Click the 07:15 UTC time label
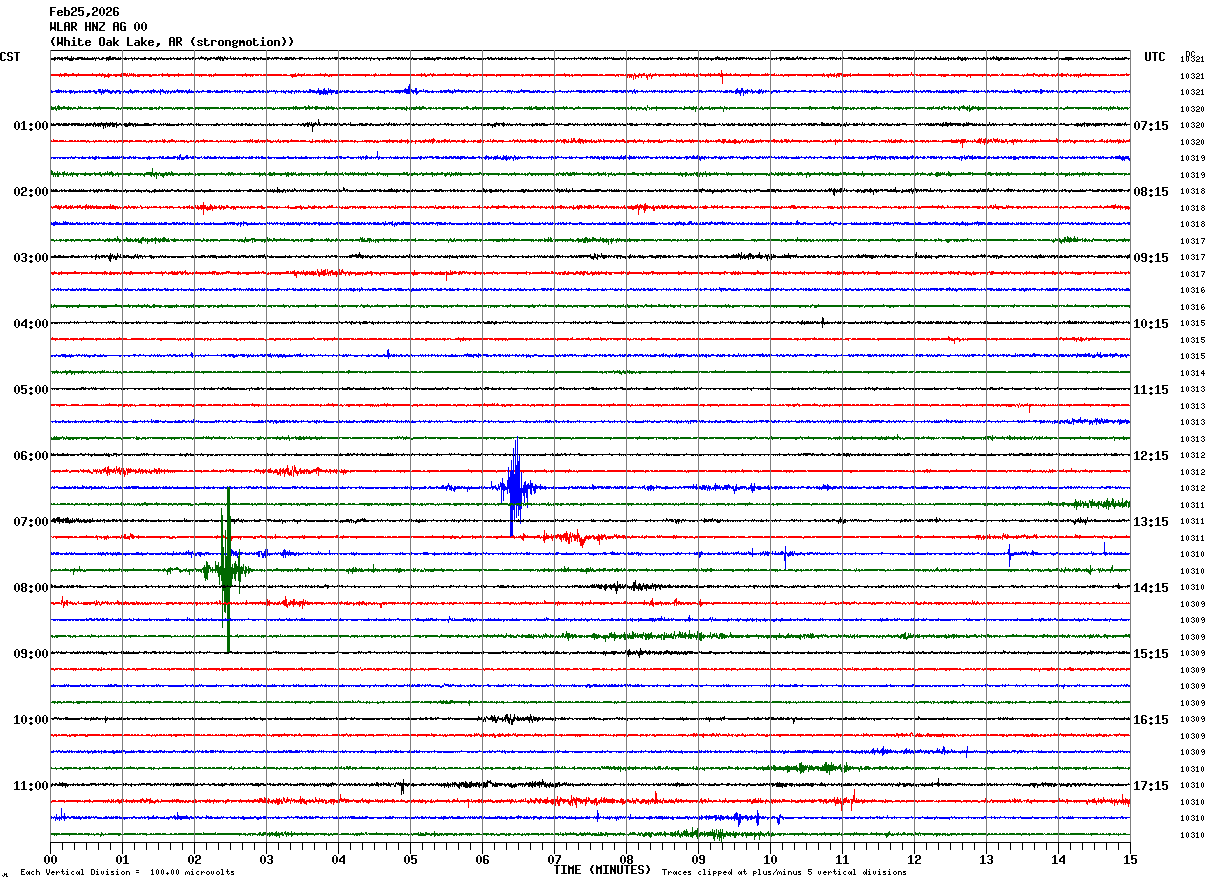This screenshot has width=1210, height=886. click(x=1151, y=126)
